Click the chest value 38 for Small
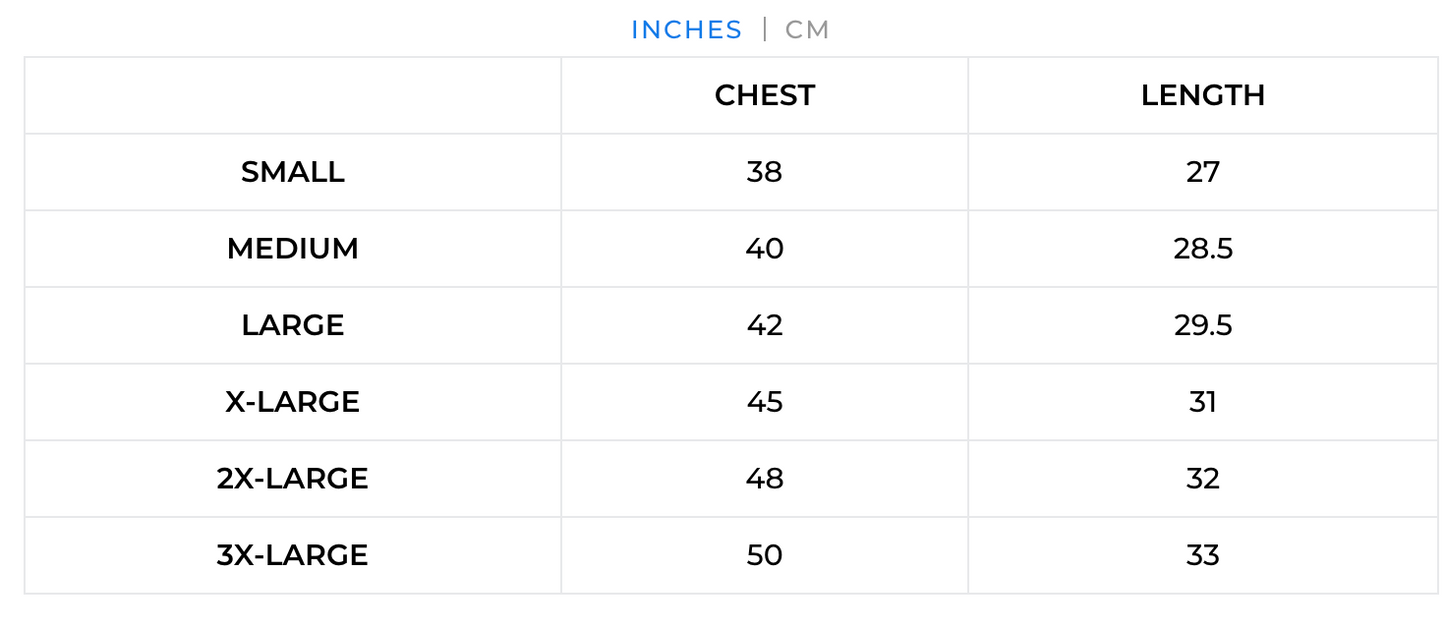 tap(764, 172)
